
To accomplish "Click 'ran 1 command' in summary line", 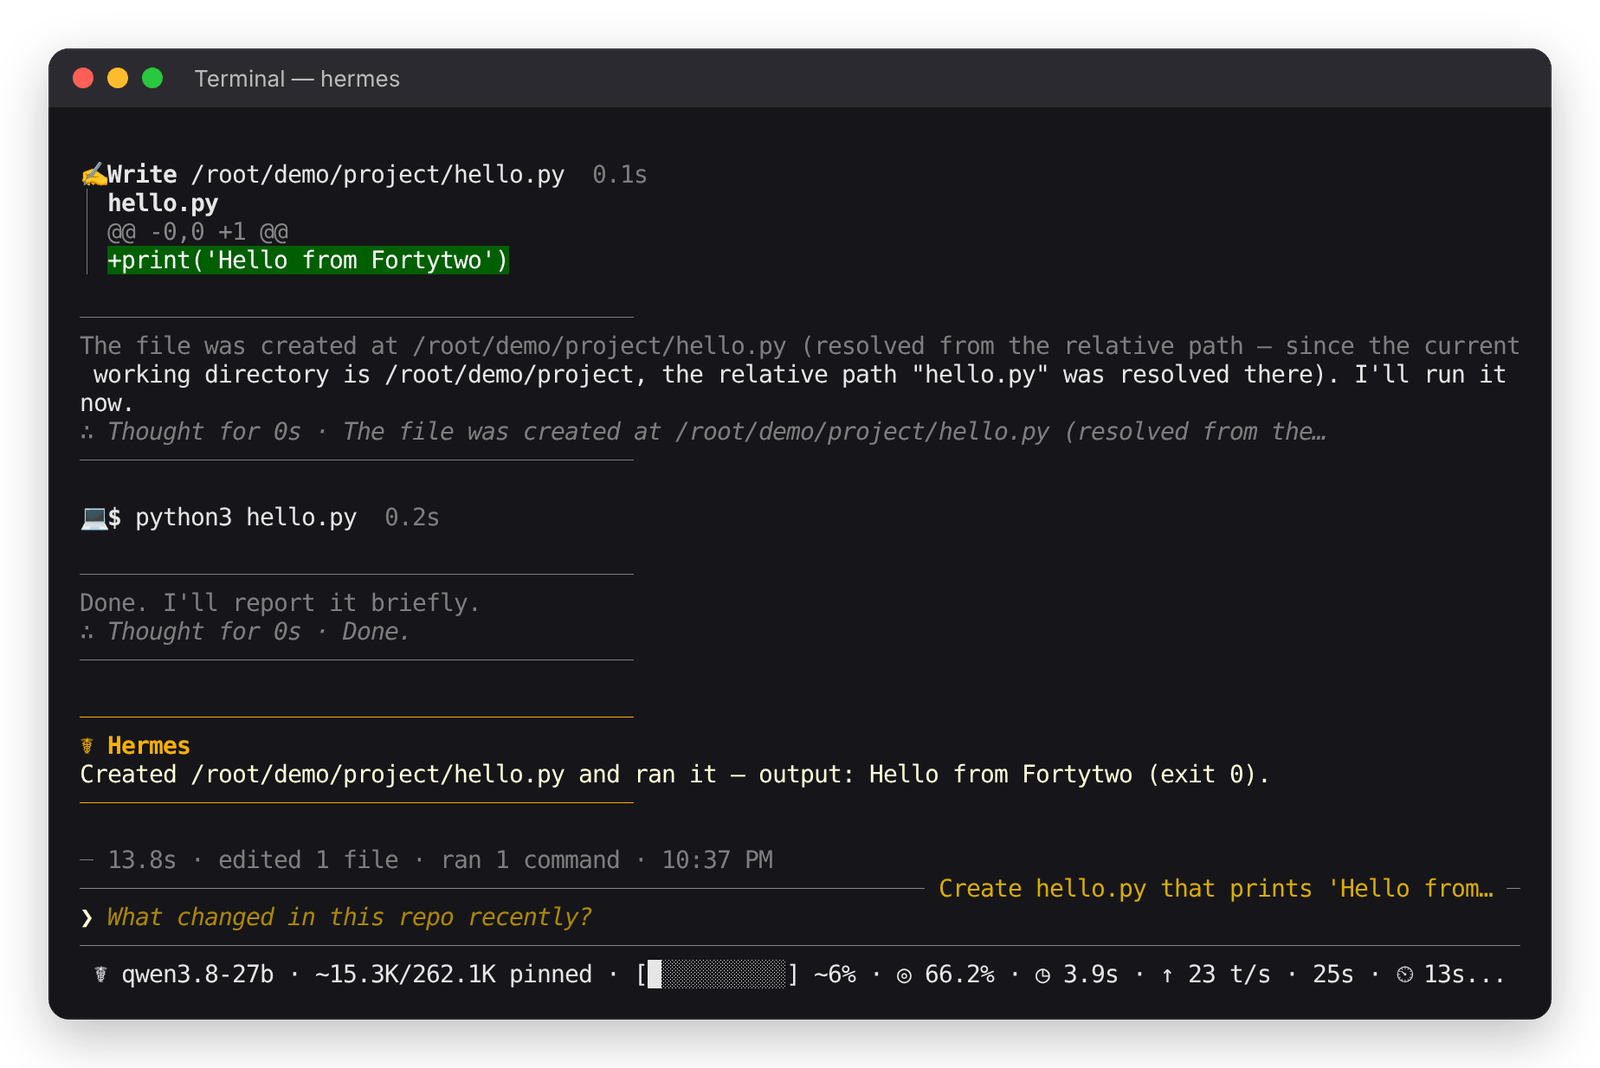I will [x=530, y=861].
